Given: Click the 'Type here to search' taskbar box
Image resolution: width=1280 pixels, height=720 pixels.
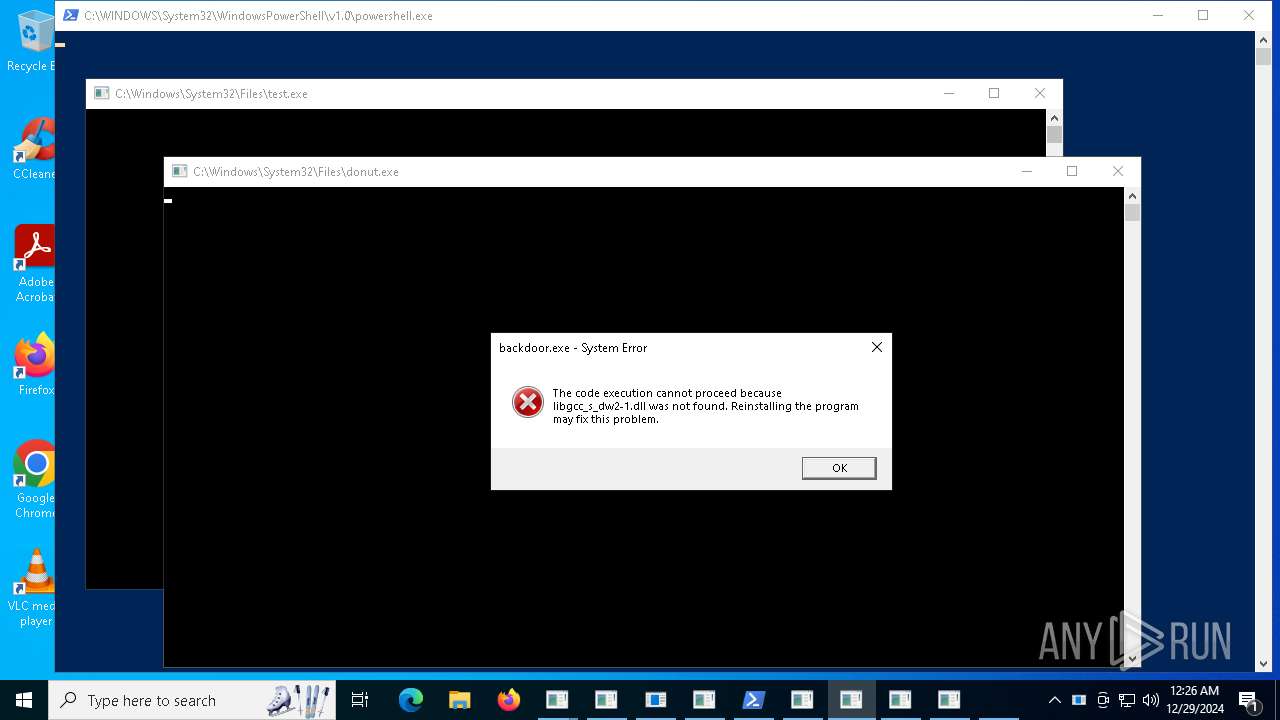Looking at the screenshot, I should (192, 700).
